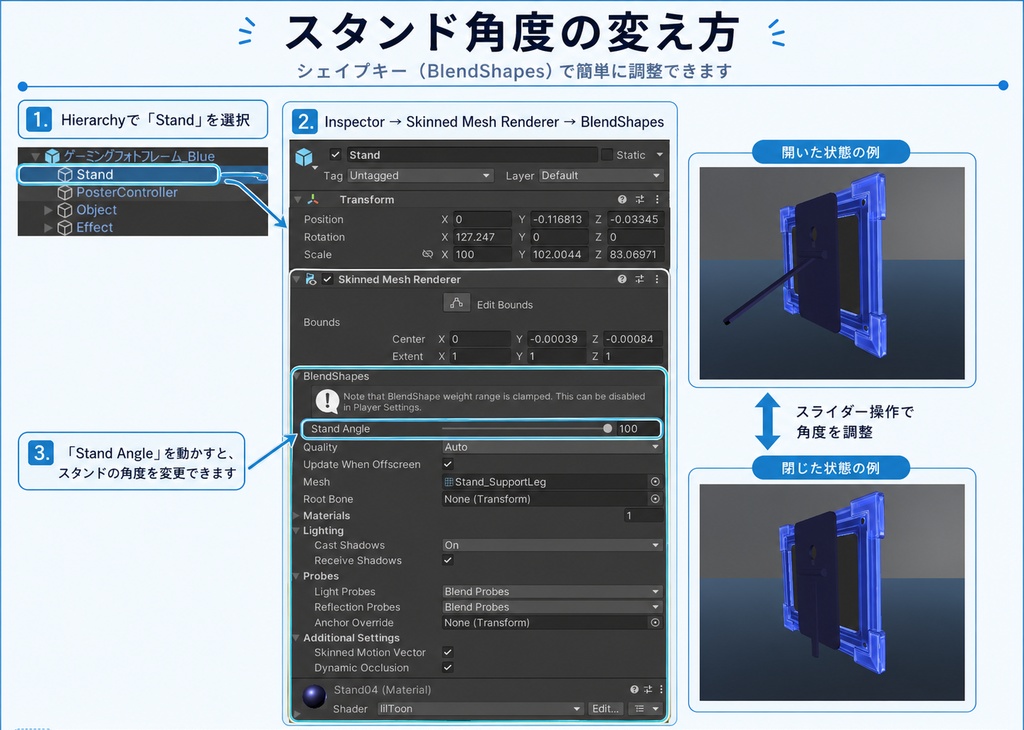Click the Edit Bounds button
Screen dimensions: 1024x730
(x=456, y=303)
